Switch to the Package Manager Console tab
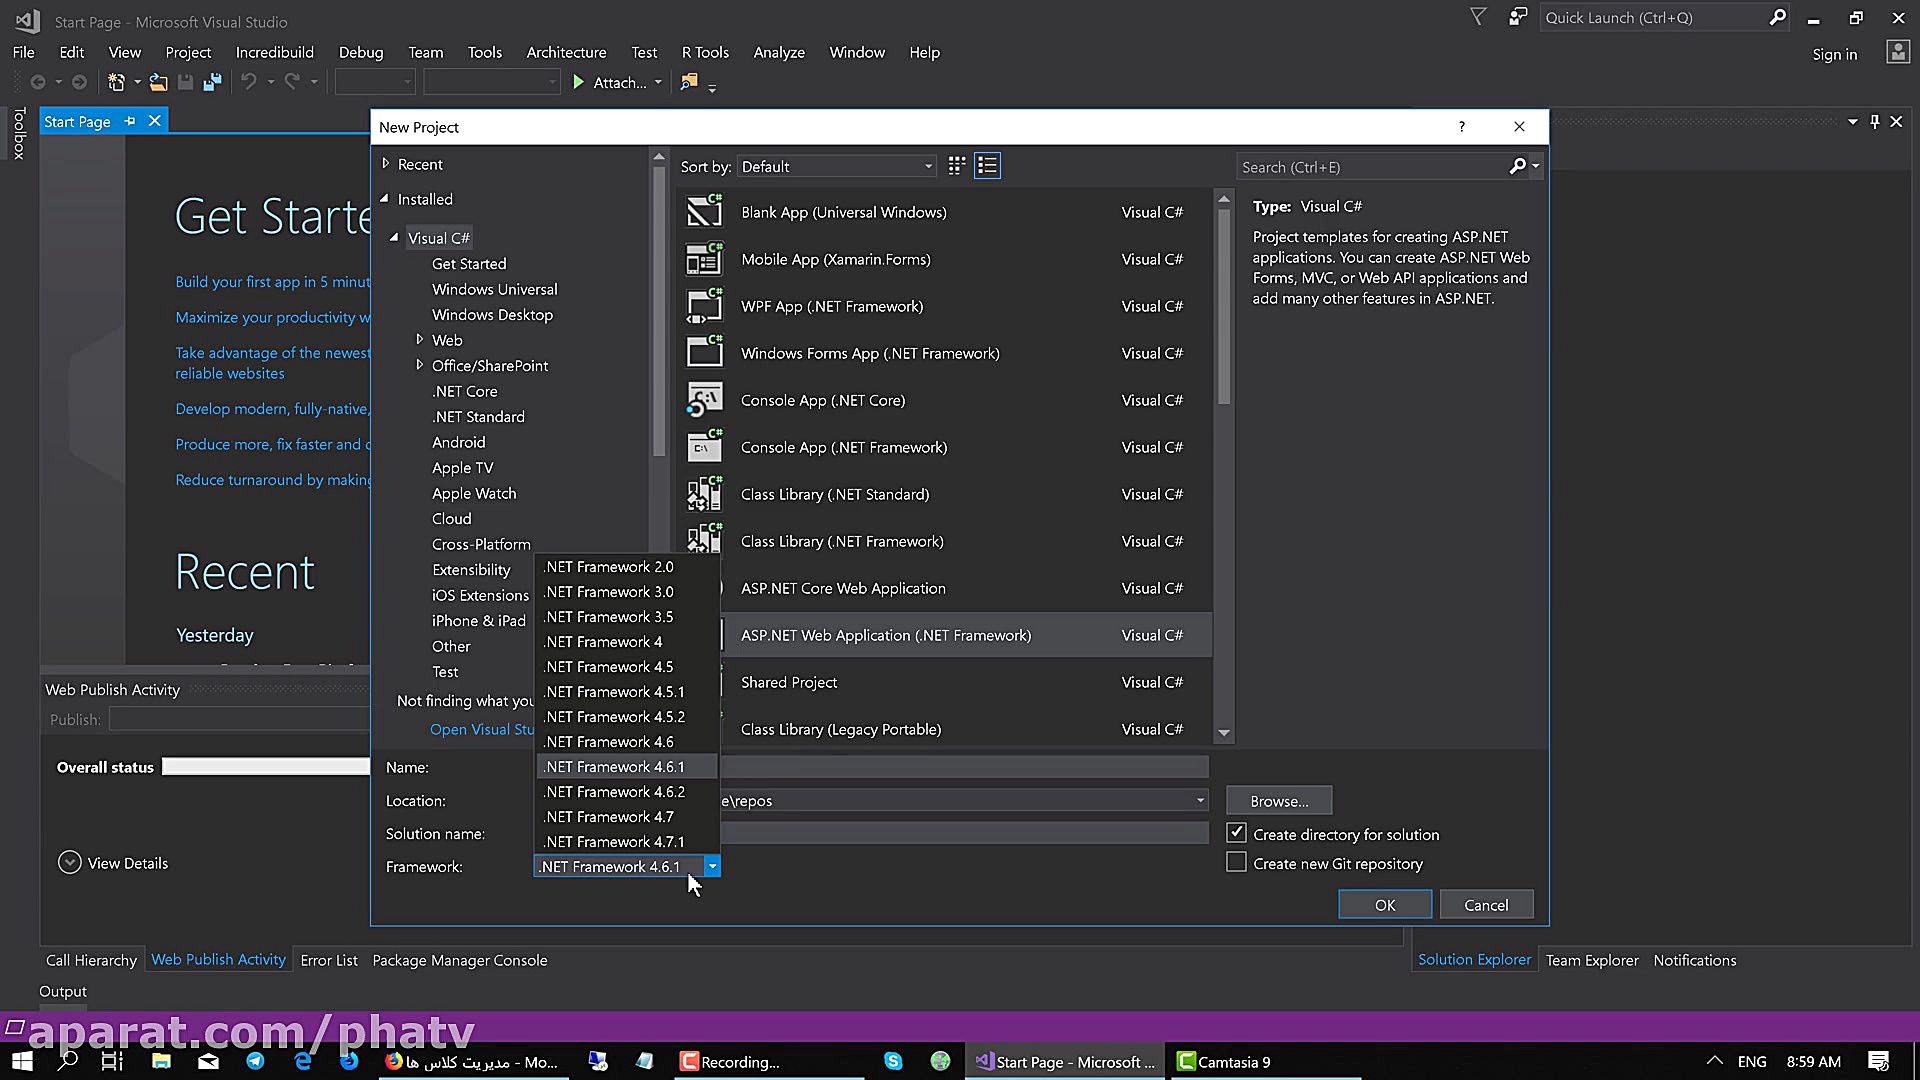Viewport: 1920px width, 1080px height. tap(459, 960)
